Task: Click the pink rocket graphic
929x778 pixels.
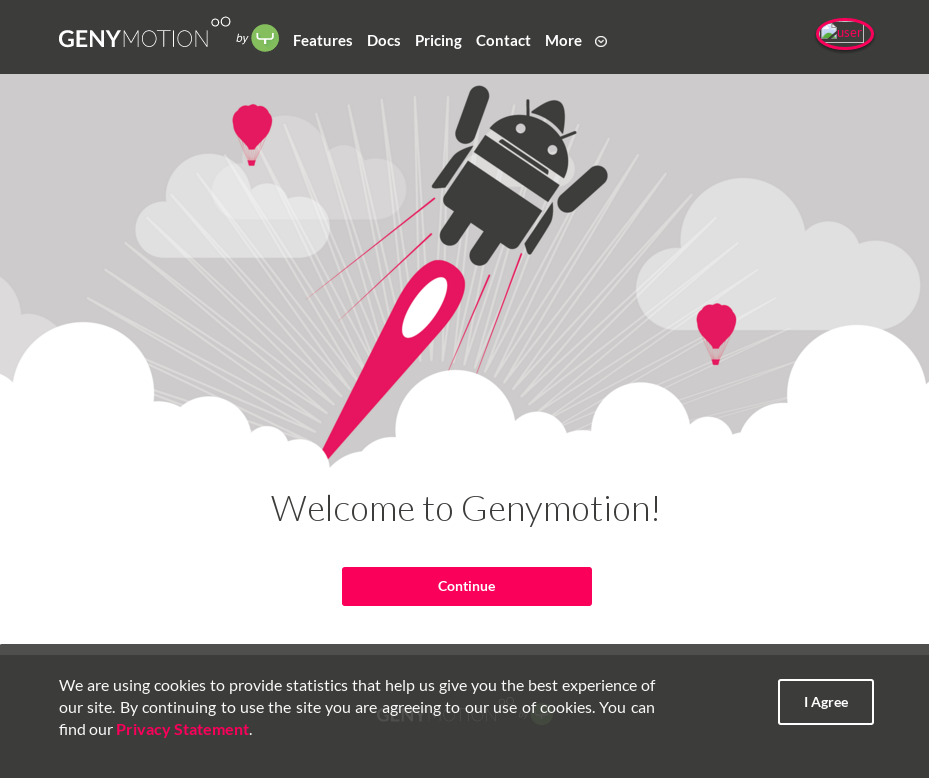Action: click(393, 358)
